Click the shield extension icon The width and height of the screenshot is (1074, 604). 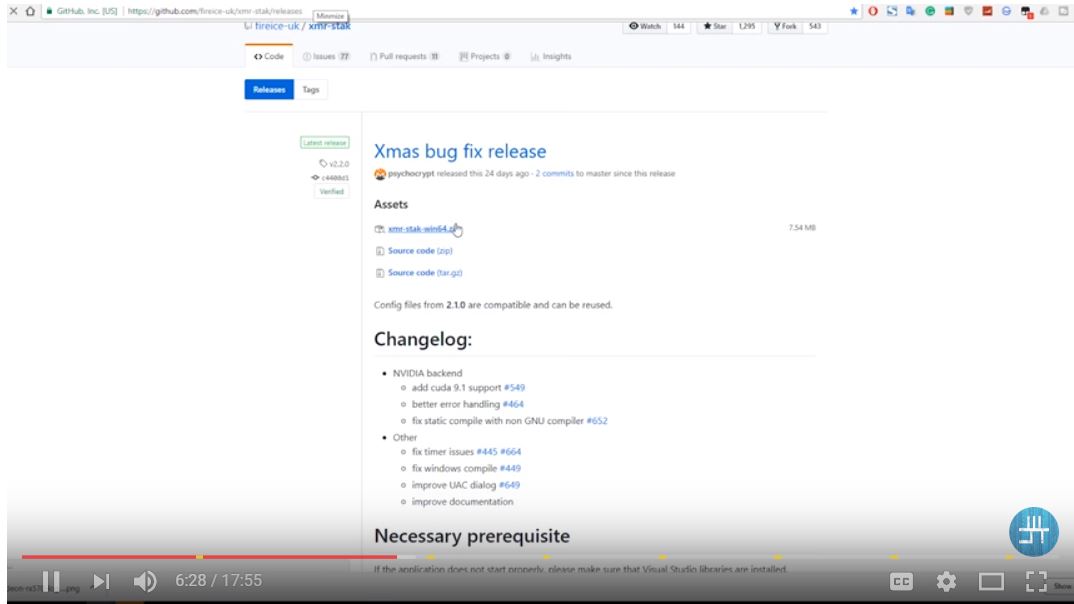(x=968, y=11)
